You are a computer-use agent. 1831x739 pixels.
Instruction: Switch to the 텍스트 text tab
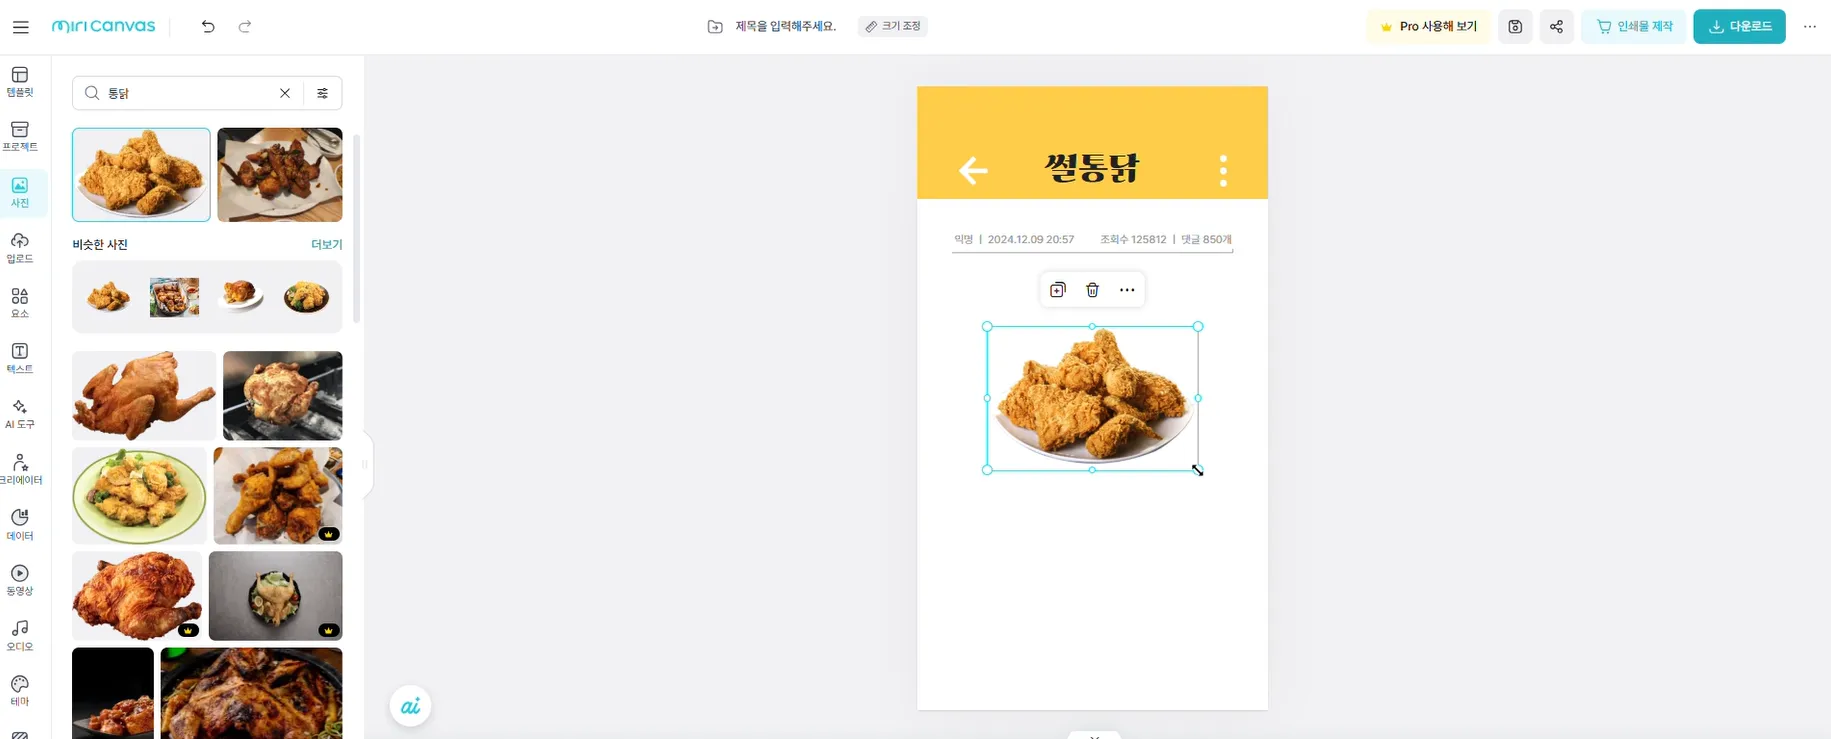pyautogui.click(x=20, y=358)
